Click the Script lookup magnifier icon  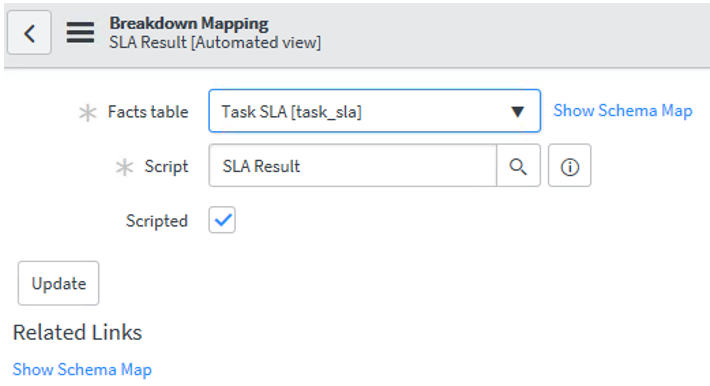(518, 166)
